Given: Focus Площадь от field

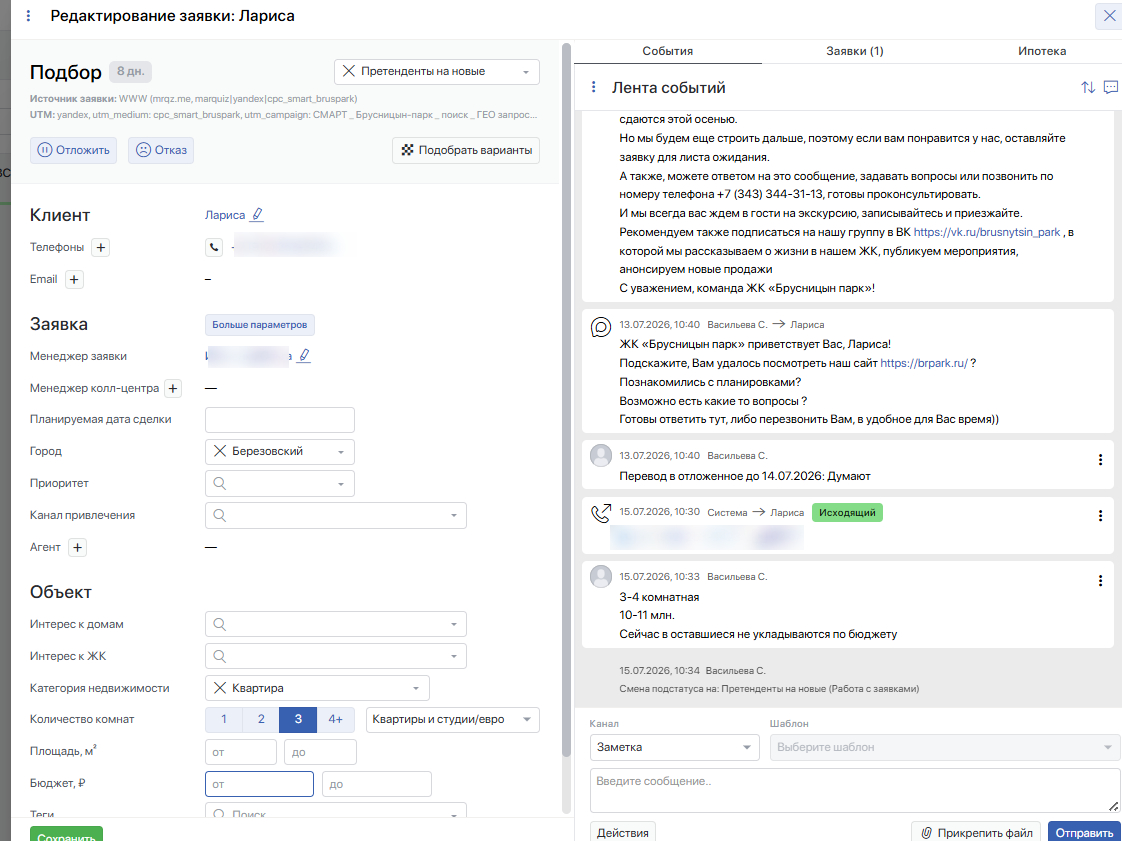Looking at the screenshot, I should (x=241, y=752).
